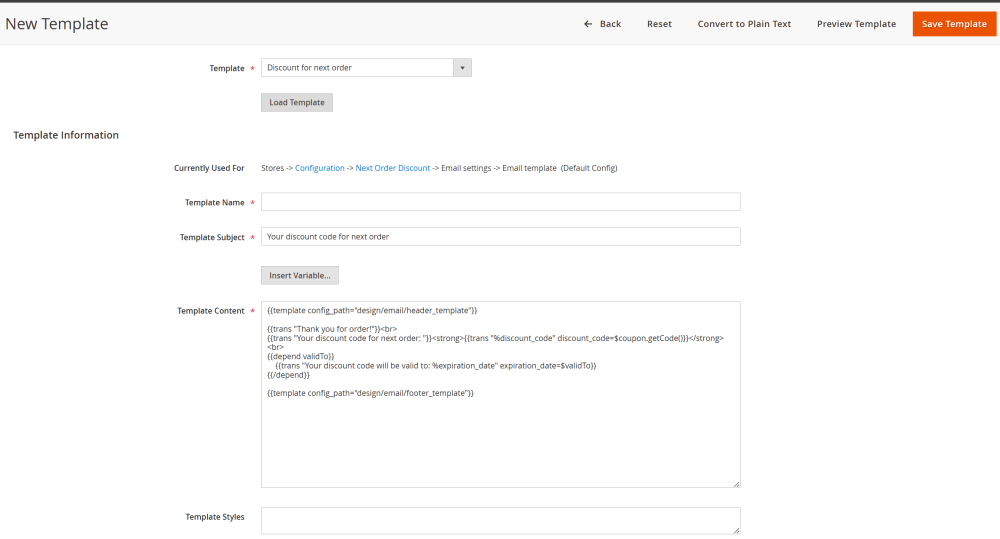1000x539 pixels.
Task: Click the Template Styles resize handle
Action: click(x=736, y=530)
